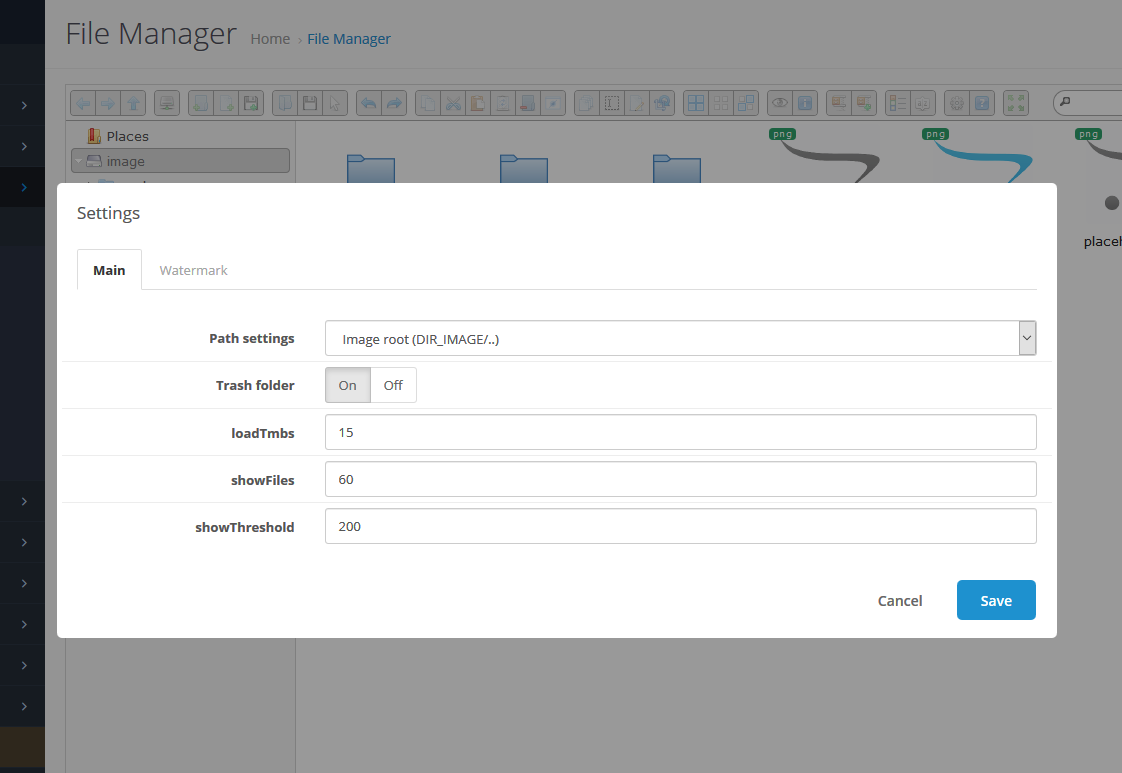Create a new folder from the toolbar
Viewport: 1122px width, 773px height.
point(201,104)
